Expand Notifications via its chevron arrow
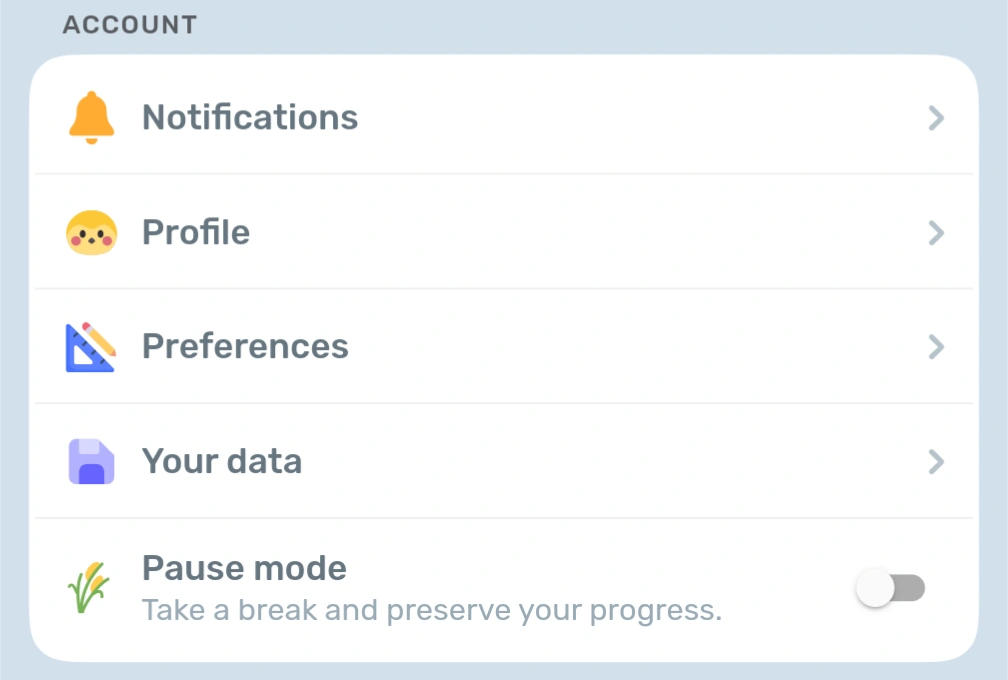1008x680 pixels. coord(936,117)
